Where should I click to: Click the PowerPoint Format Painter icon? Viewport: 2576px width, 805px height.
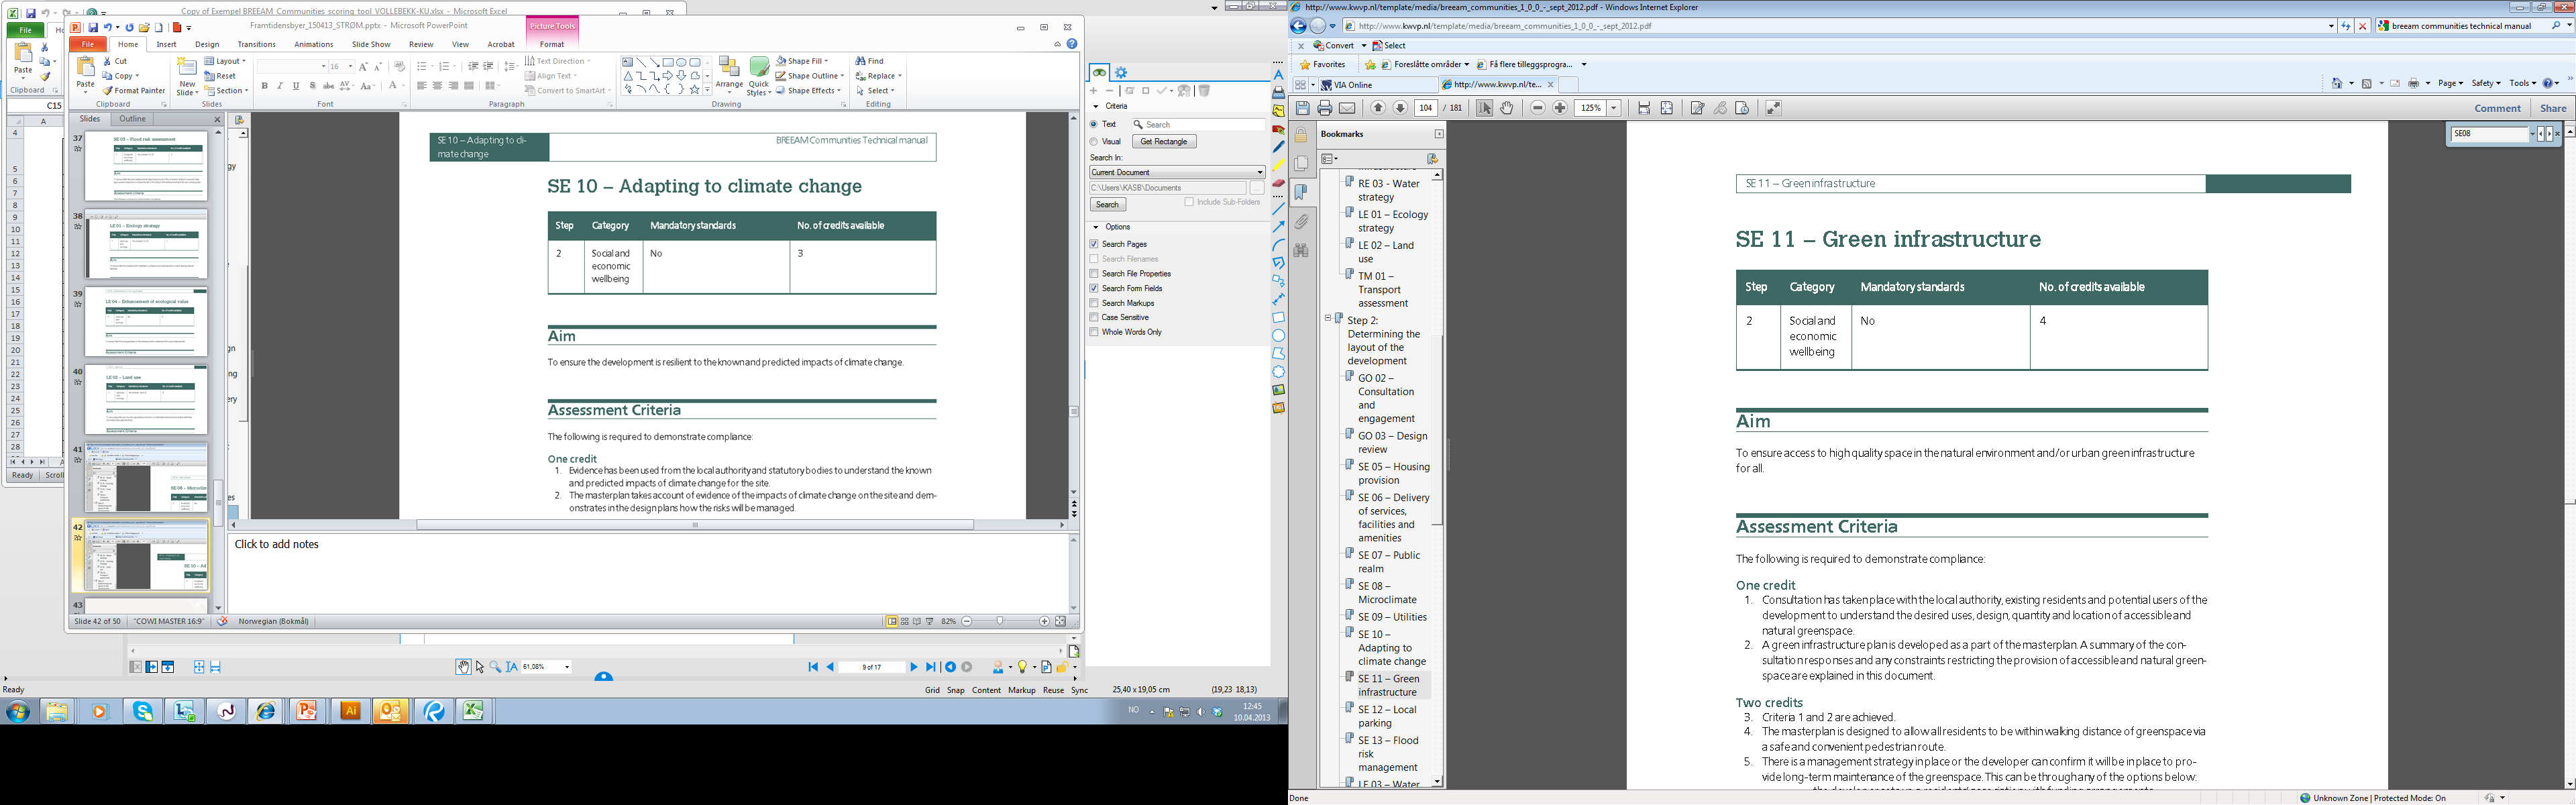click(x=107, y=90)
